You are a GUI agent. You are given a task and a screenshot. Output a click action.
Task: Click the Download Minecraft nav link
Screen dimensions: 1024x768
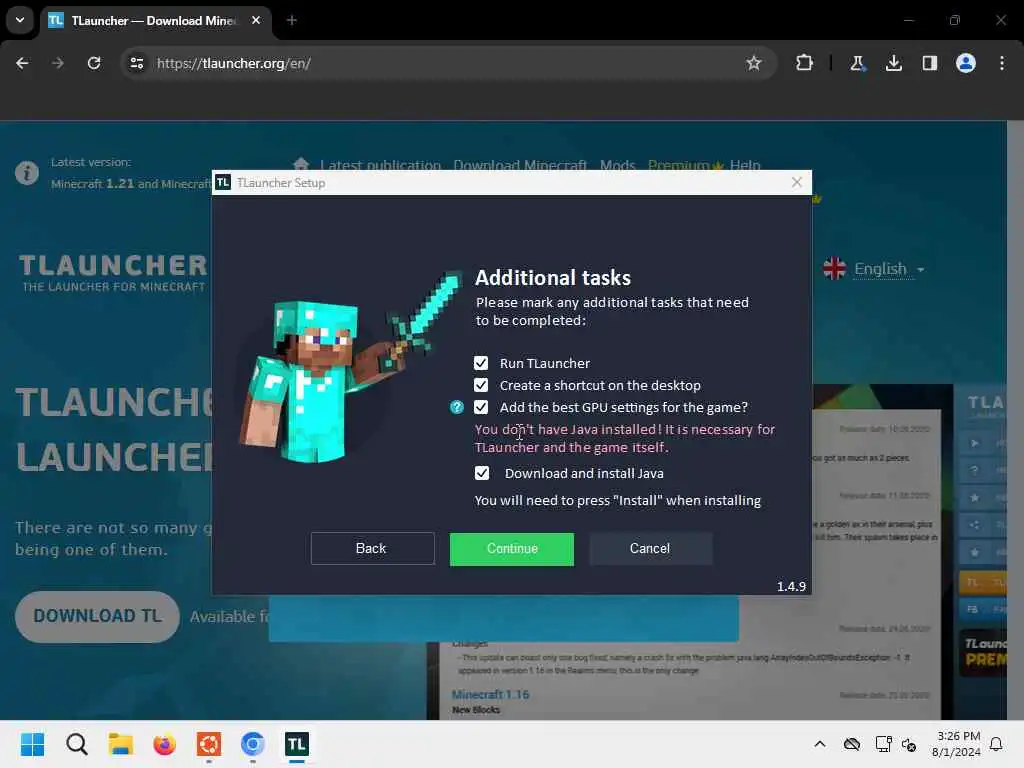(520, 165)
